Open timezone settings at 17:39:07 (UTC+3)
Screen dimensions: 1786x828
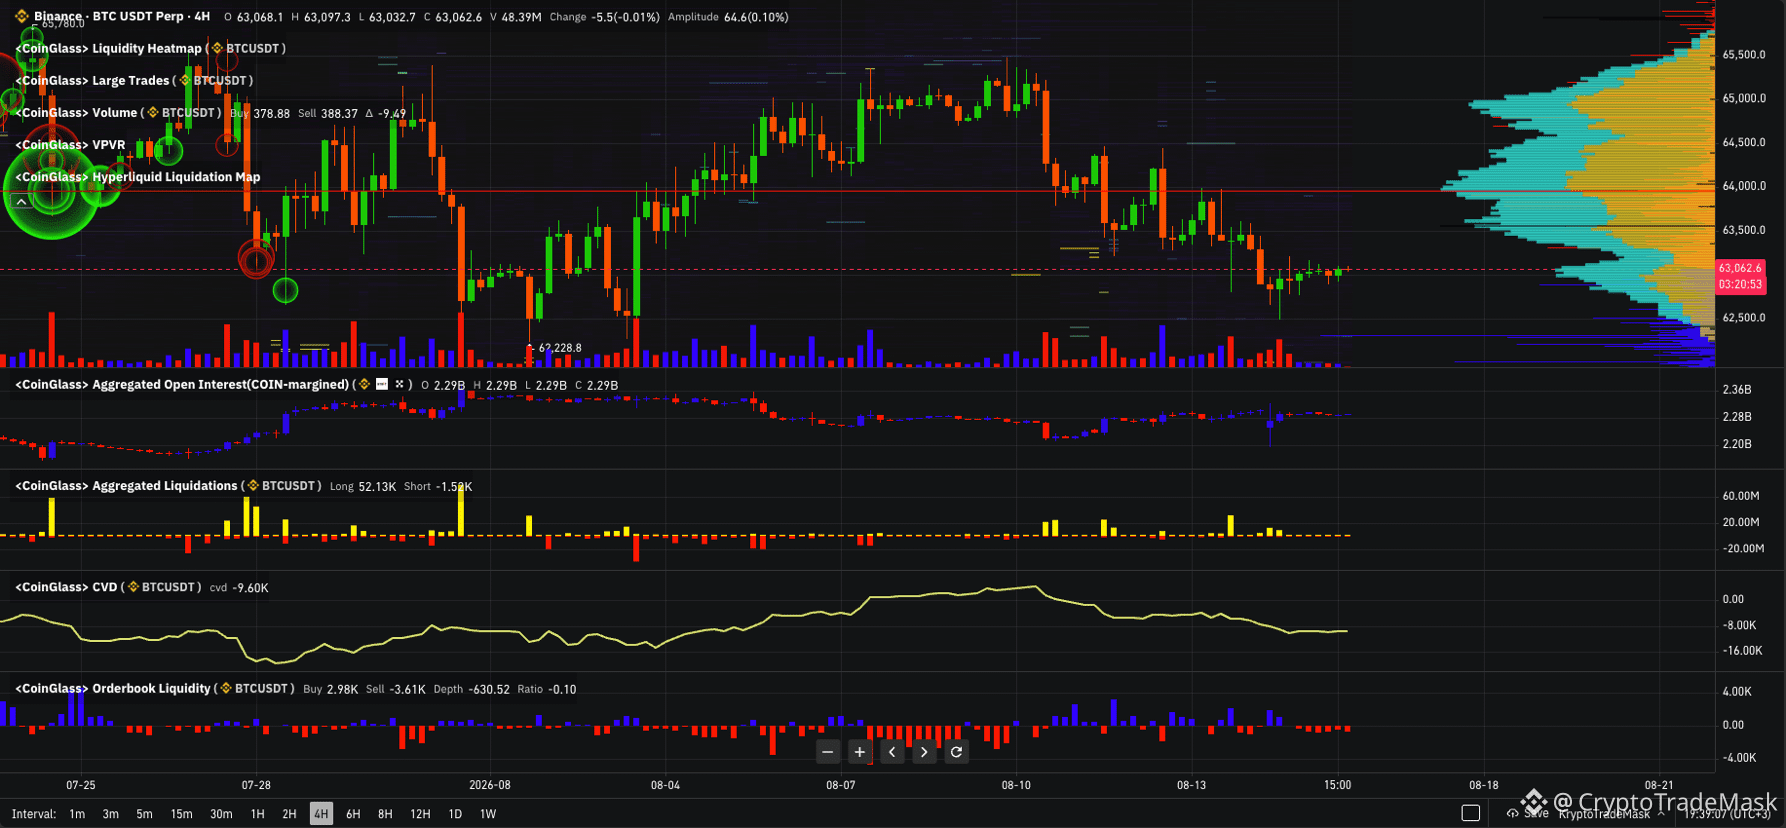(x=1727, y=814)
